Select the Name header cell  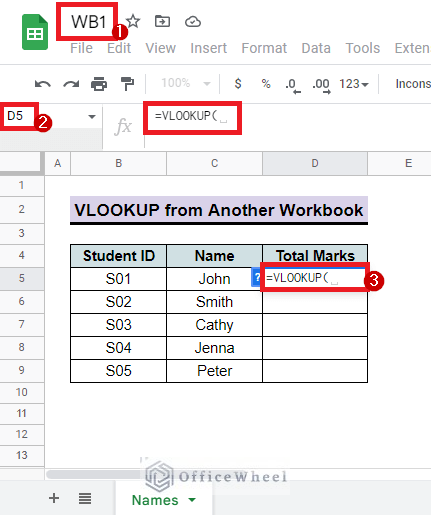click(214, 256)
